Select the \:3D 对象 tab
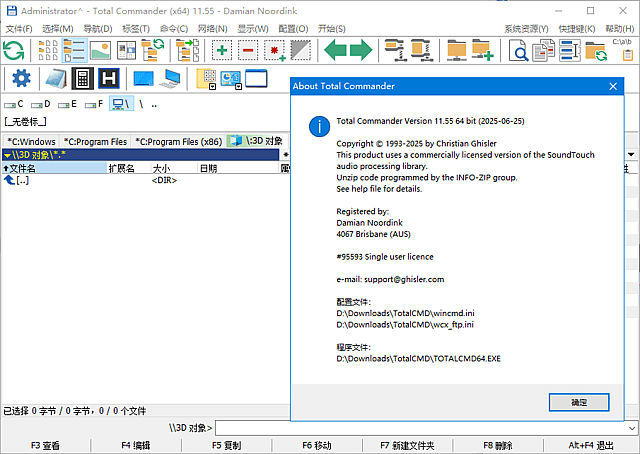 257,141
